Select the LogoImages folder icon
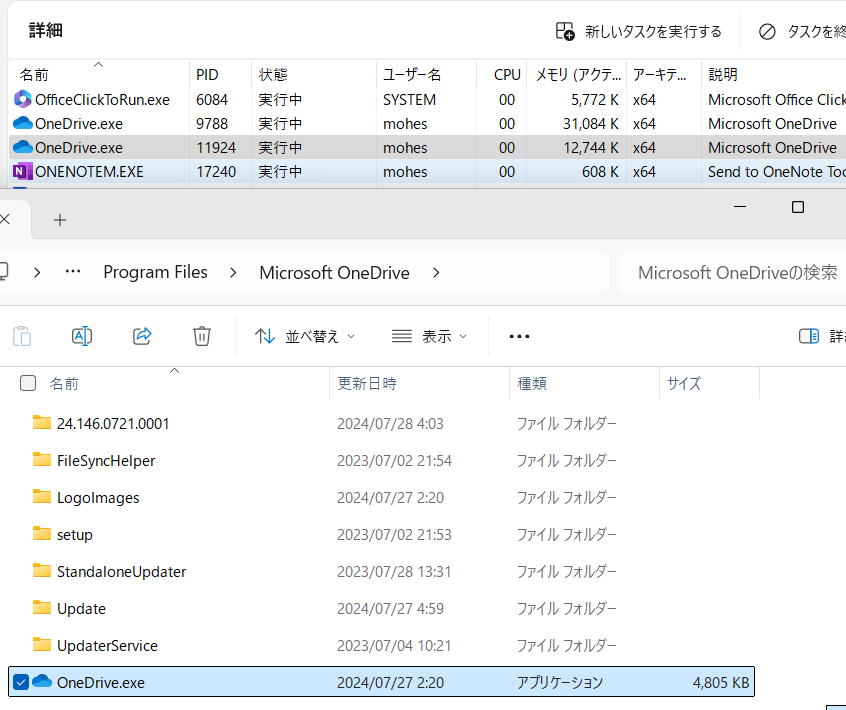The image size is (846, 710). coord(42,496)
